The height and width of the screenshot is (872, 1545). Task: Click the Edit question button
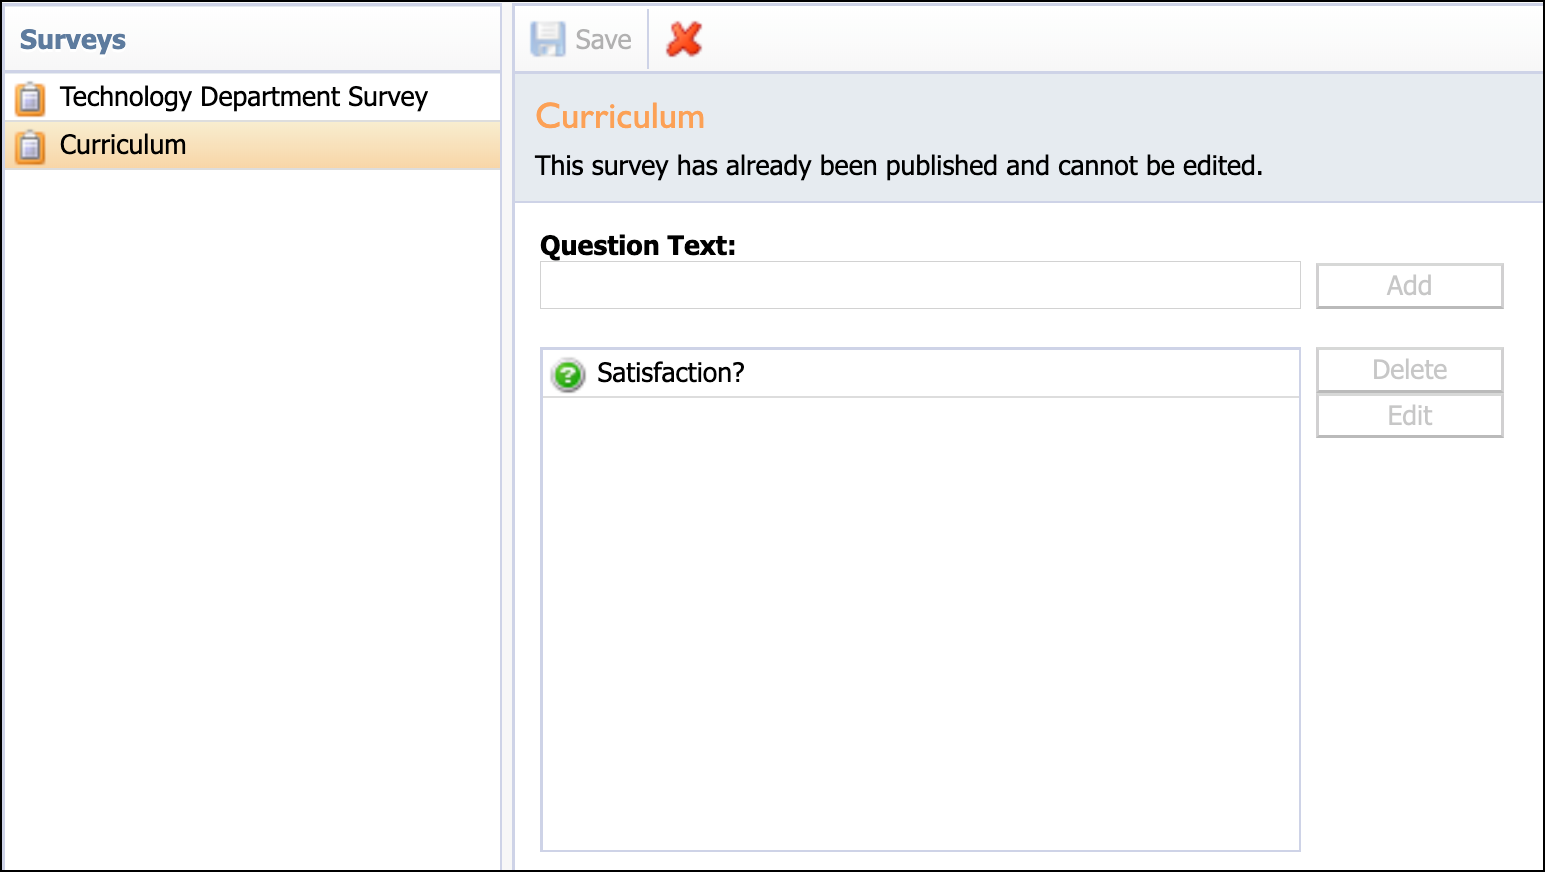tap(1409, 416)
